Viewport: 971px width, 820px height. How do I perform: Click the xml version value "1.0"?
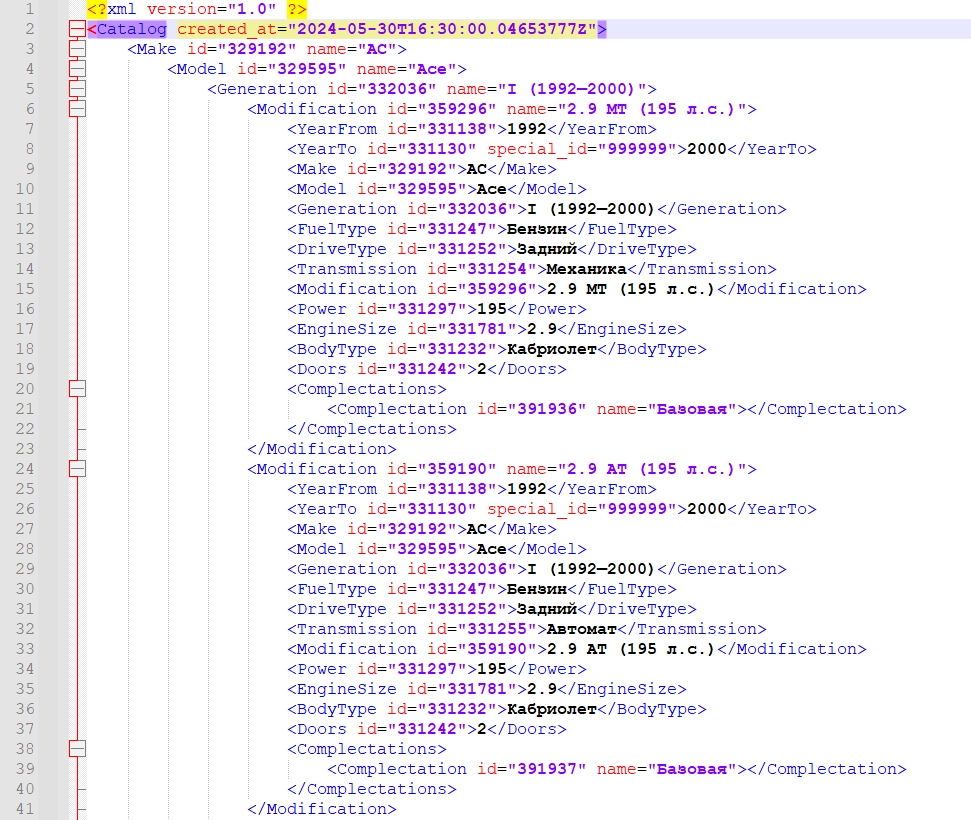click(252, 9)
